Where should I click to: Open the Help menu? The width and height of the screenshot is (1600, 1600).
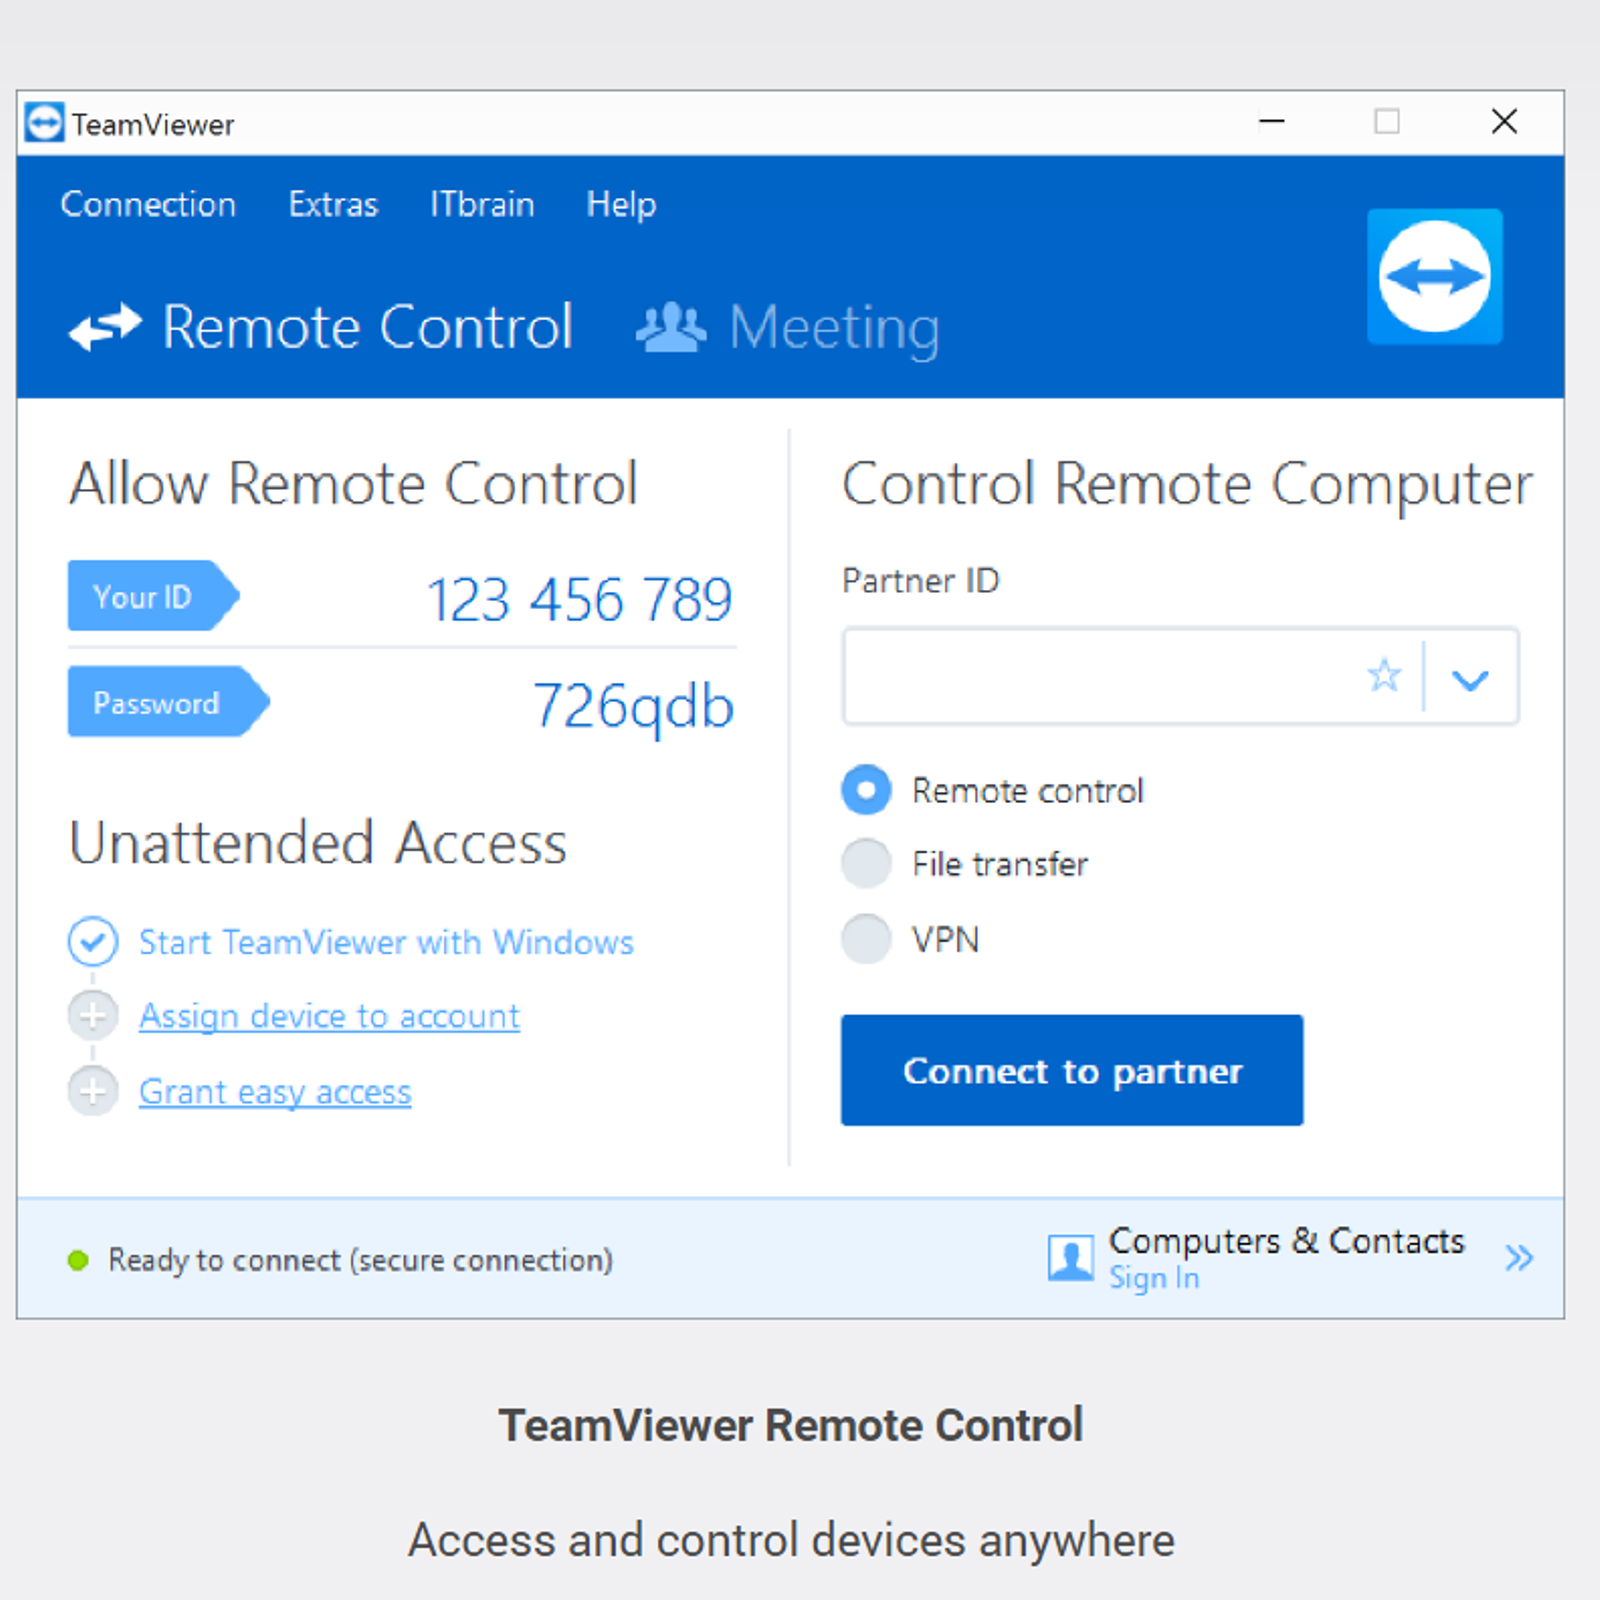621,205
